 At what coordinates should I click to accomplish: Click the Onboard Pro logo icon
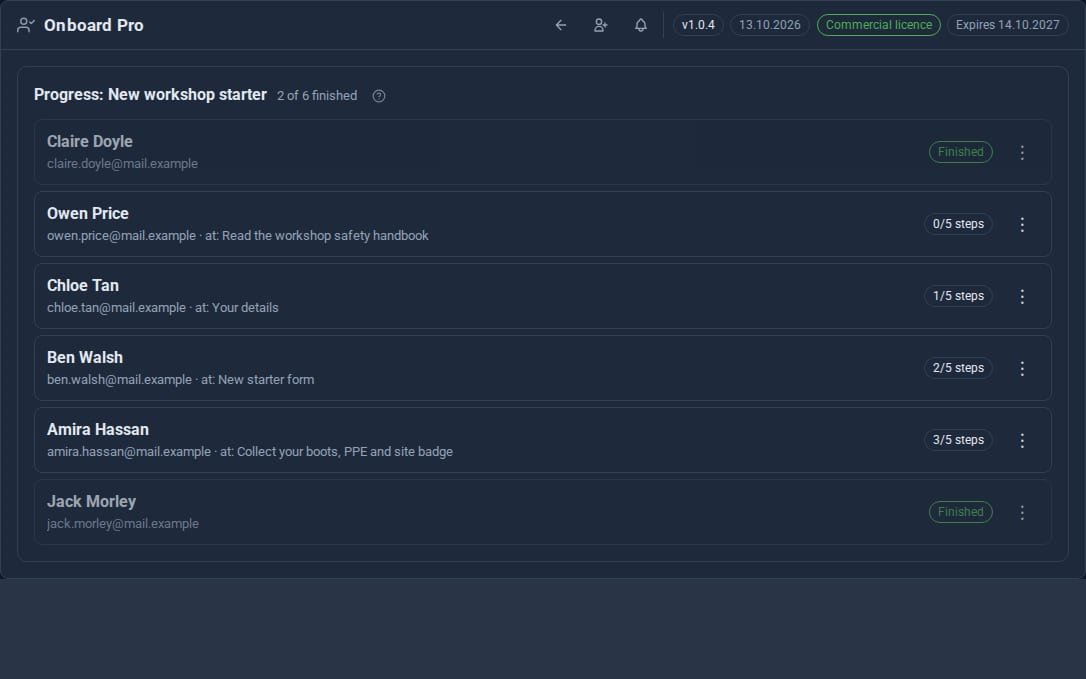26,25
